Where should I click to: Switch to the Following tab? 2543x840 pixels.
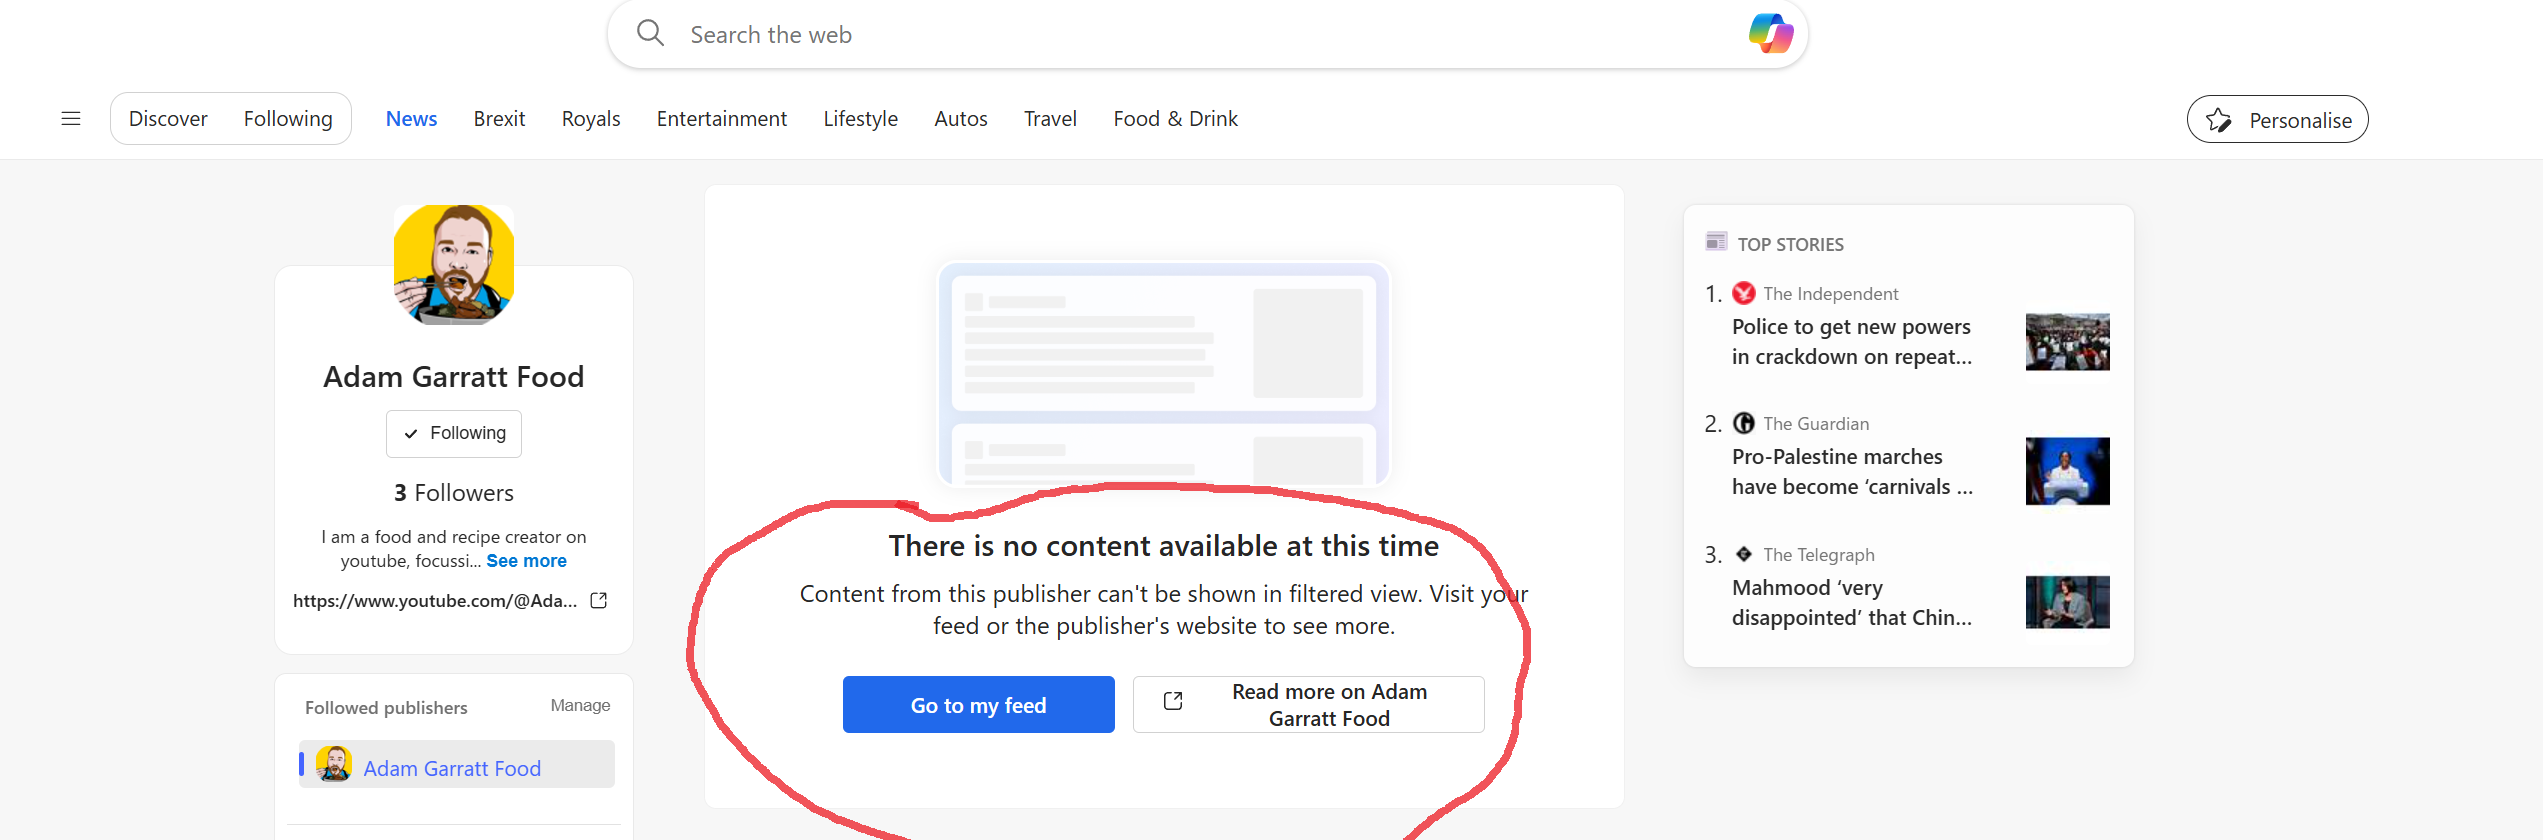(x=288, y=119)
